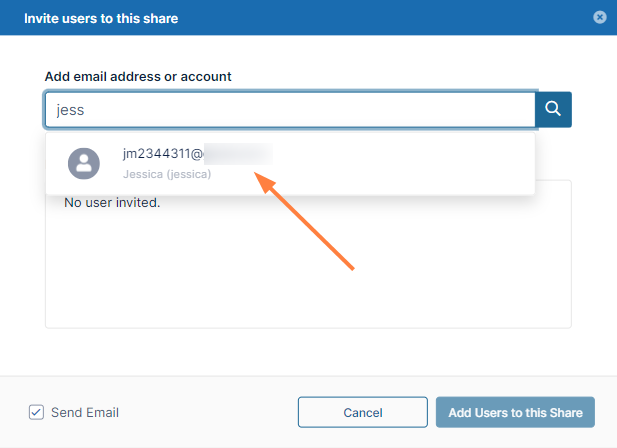Click Add Users to this Share
The image size is (617, 448).
tap(515, 412)
